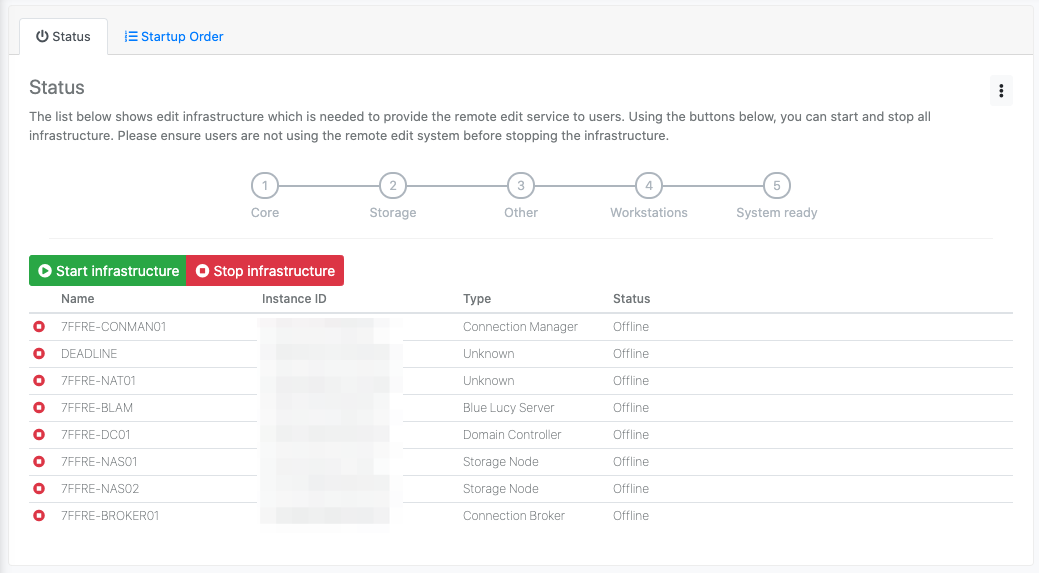Click step 2 Storage circle

tap(393, 186)
